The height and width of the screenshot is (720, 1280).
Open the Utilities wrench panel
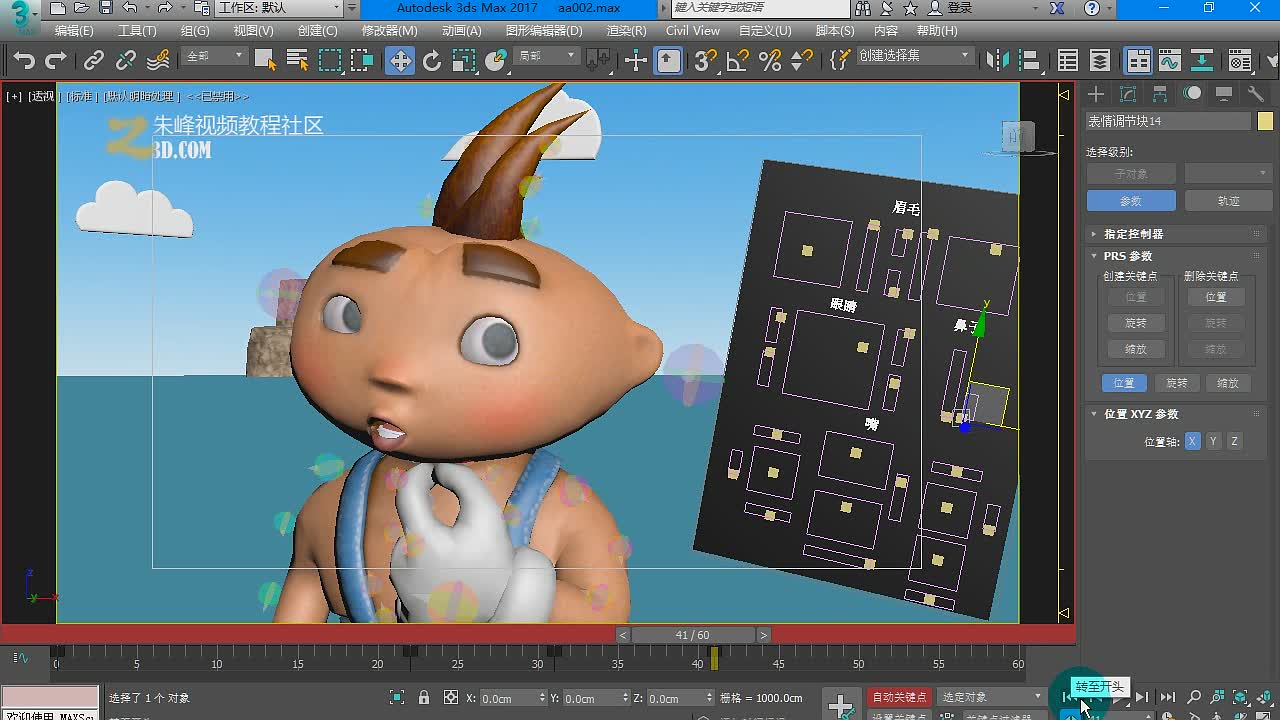coord(1256,94)
